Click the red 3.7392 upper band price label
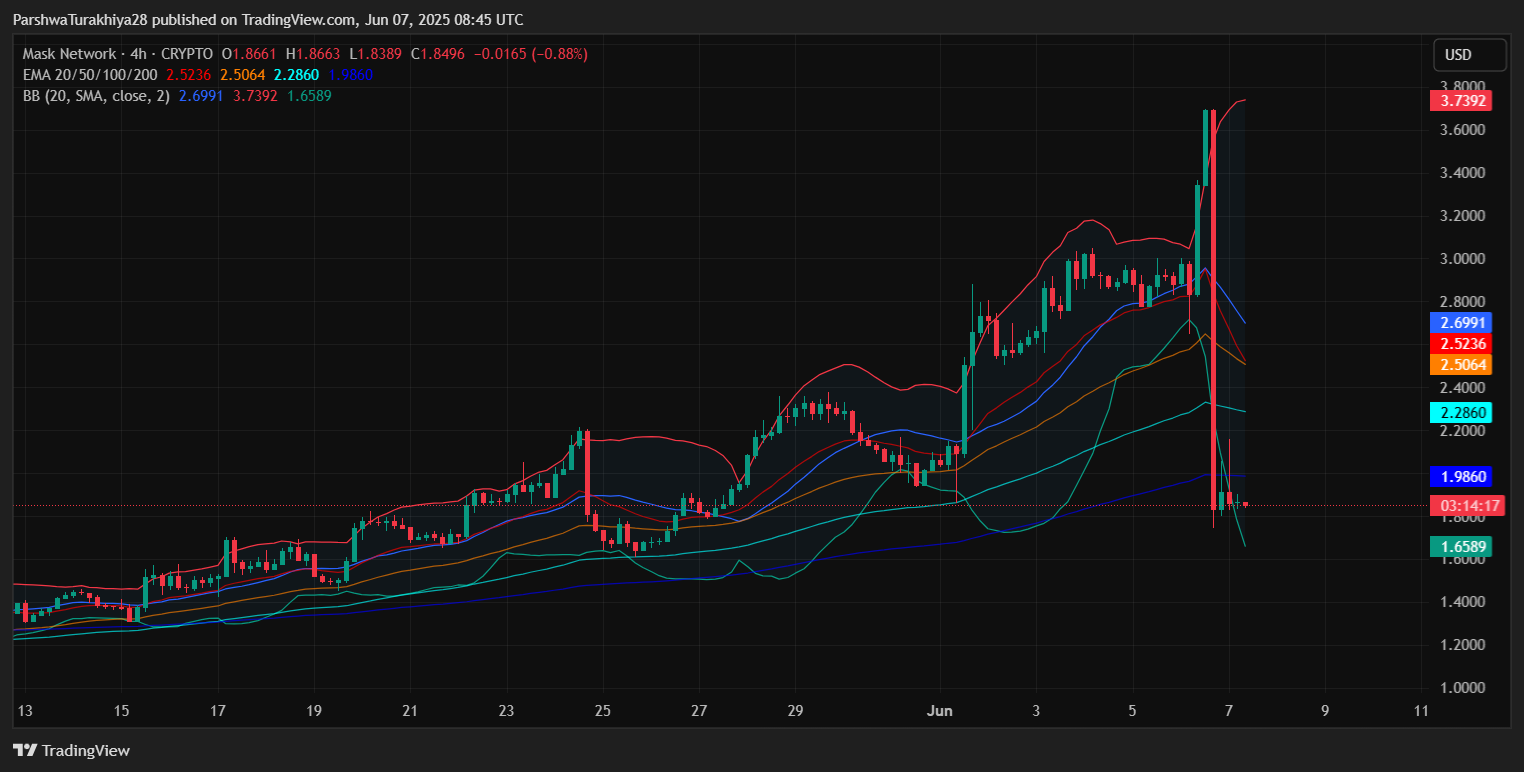Screen dimensions: 1524x772 coord(1461,101)
